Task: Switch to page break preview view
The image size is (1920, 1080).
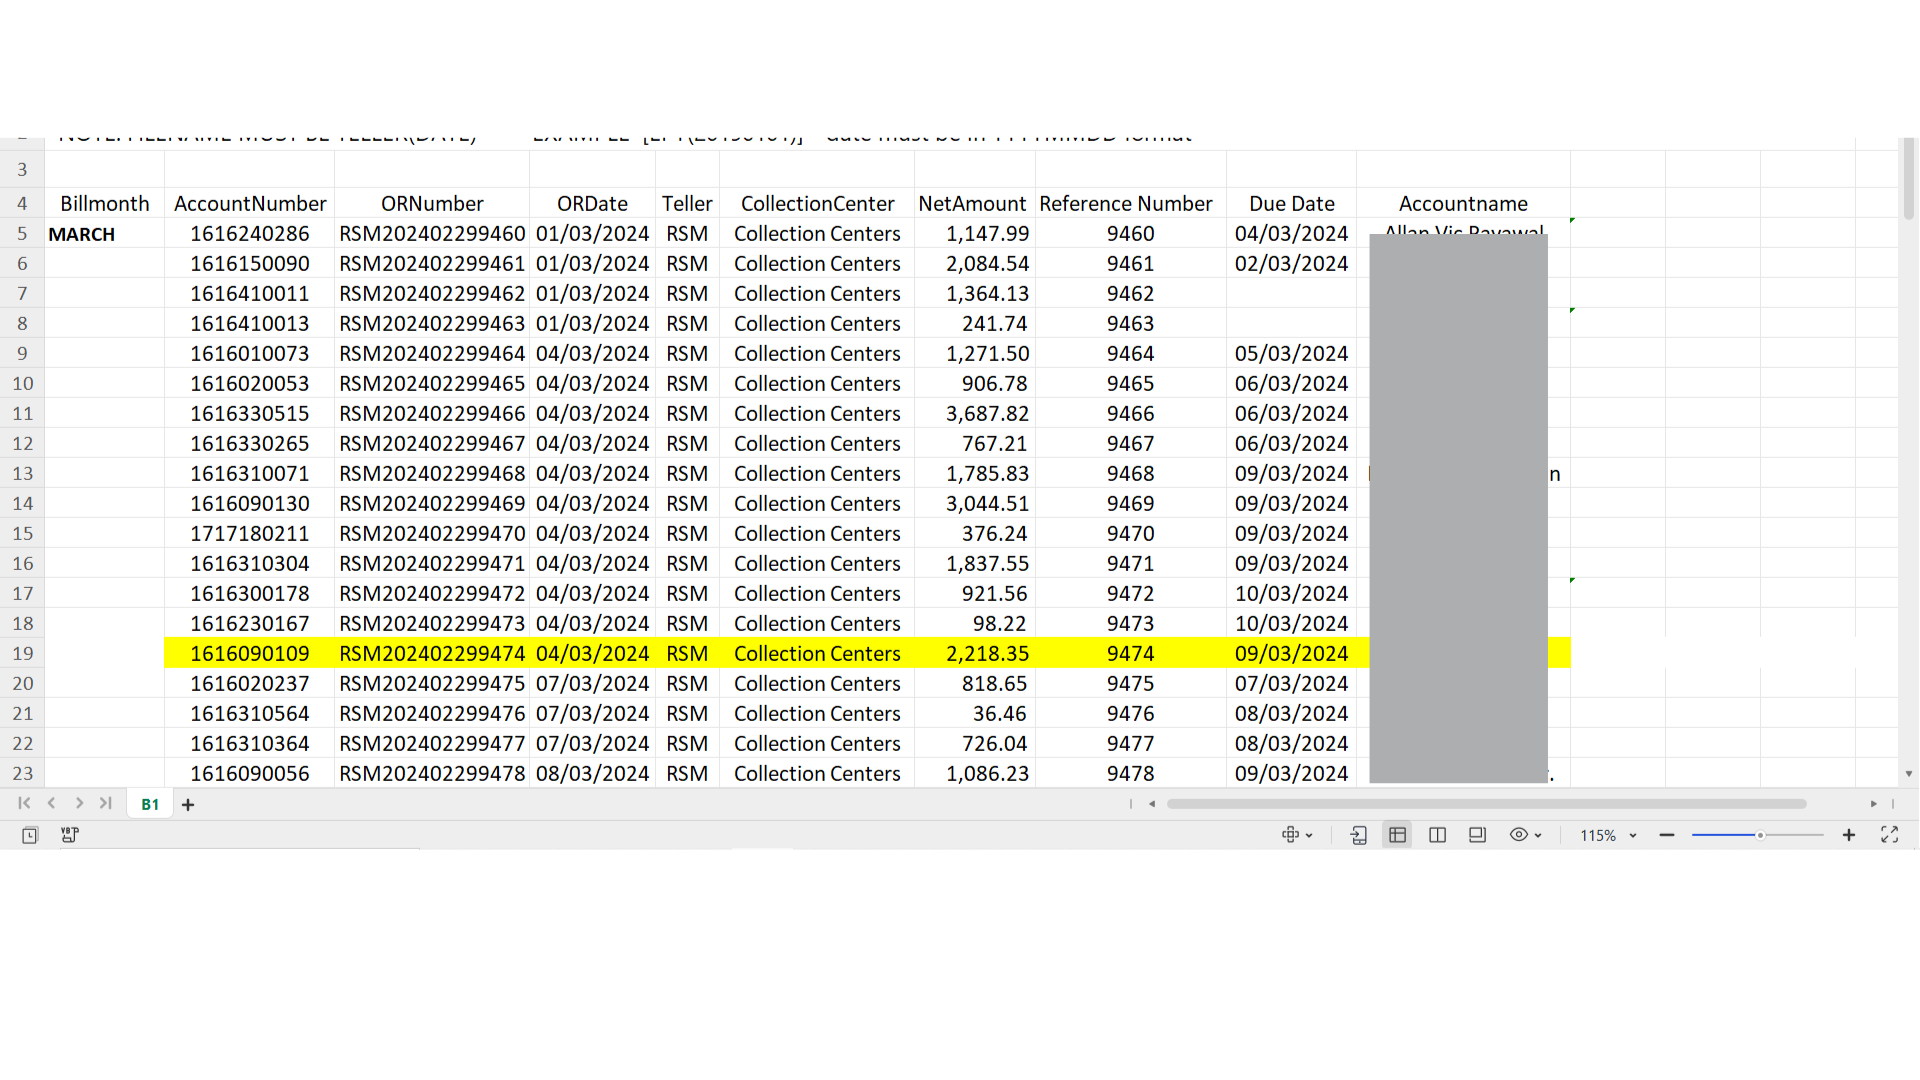Action: 1438,835
